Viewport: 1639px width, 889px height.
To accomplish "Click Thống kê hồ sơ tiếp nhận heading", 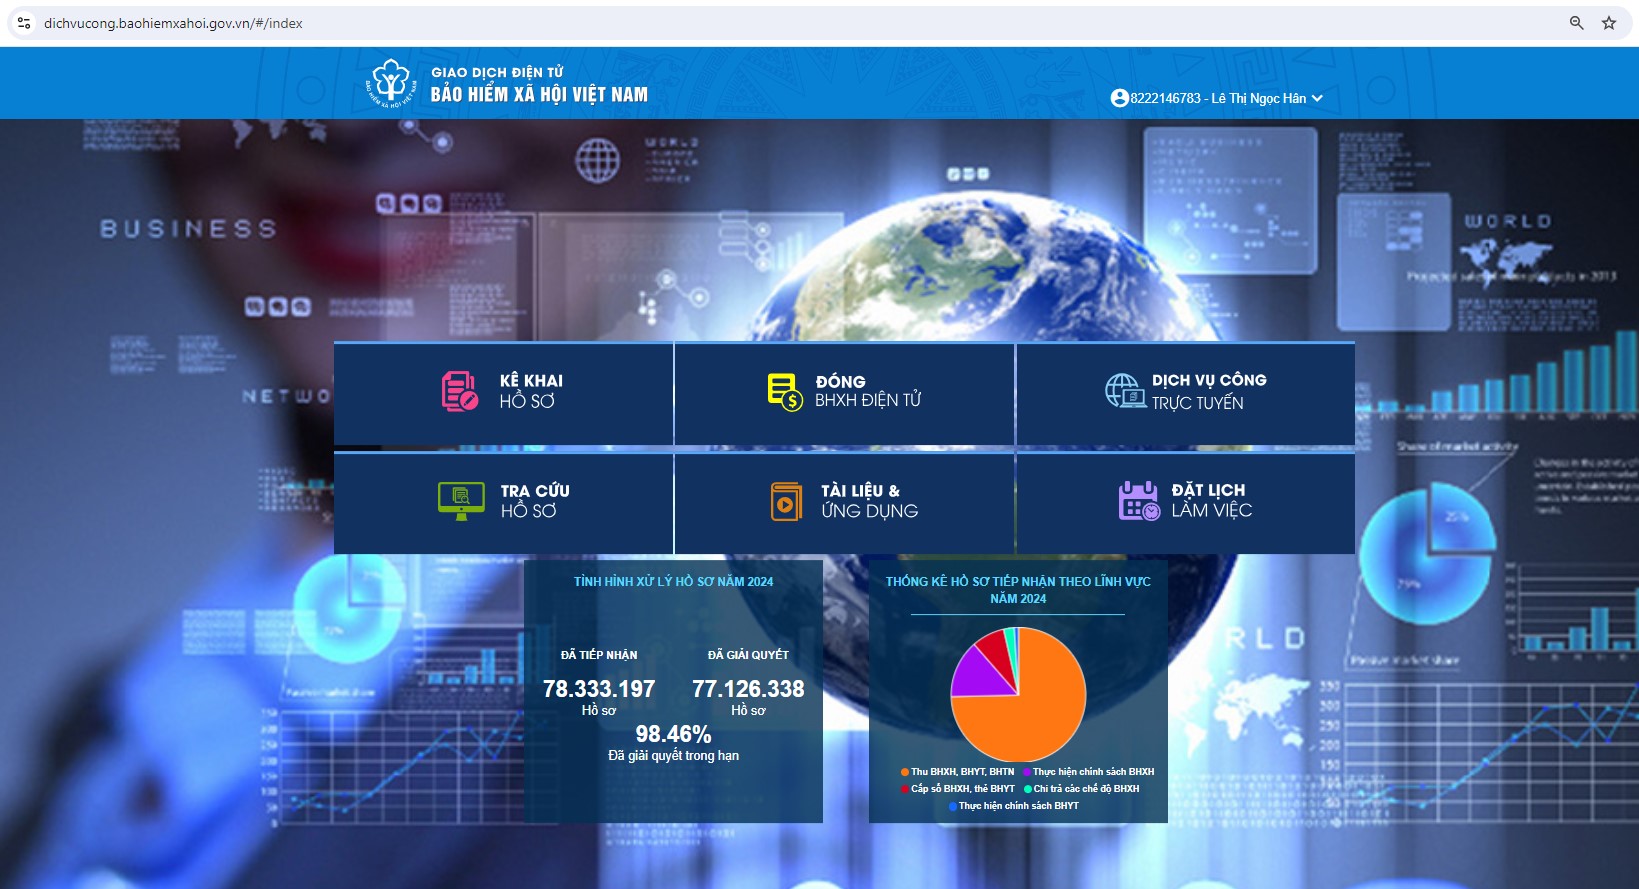I will point(1018,590).
